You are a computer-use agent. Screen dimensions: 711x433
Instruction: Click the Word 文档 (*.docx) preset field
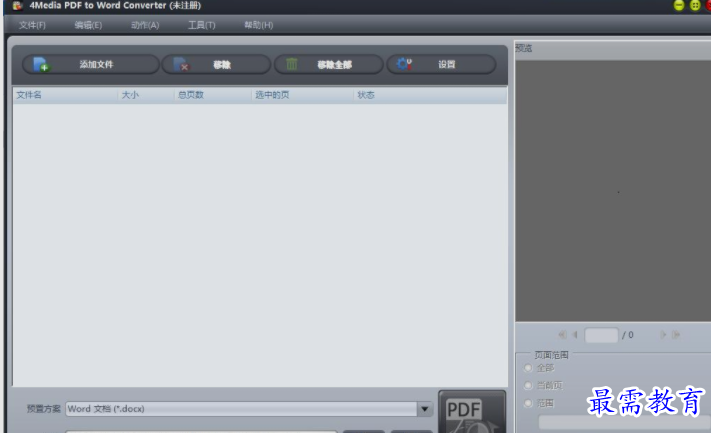(x=241, y=409)
